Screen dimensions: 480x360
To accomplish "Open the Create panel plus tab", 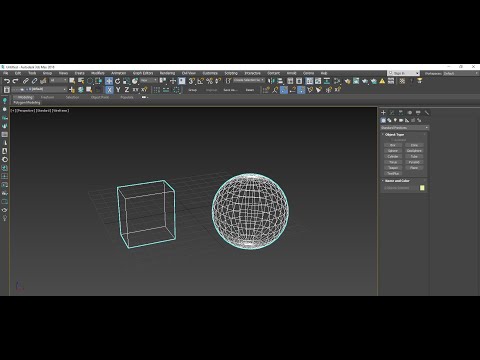I will coord(383,113).
